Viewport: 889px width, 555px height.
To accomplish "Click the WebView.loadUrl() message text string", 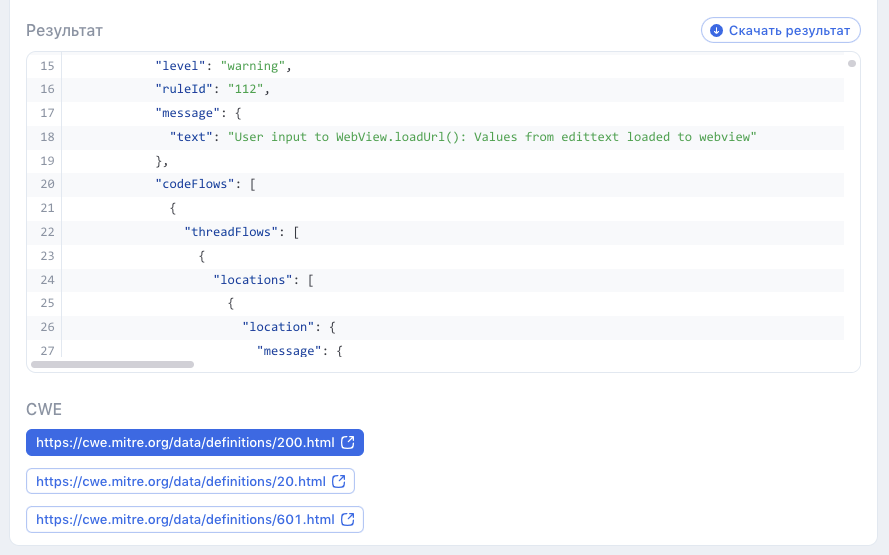I will pos(492,136).
